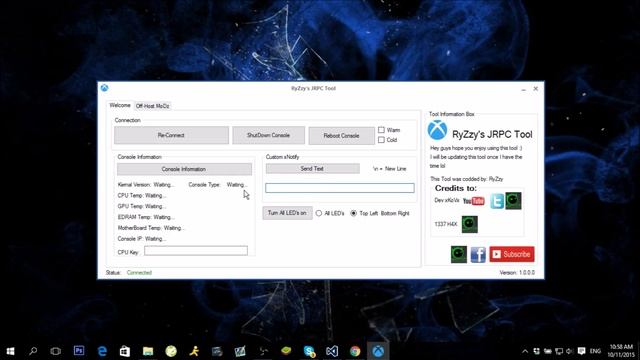The width and height of the screenshot is (640, 360).
Task: Enable the Warm reboot checkbox
Action: [x=381, y=130]
